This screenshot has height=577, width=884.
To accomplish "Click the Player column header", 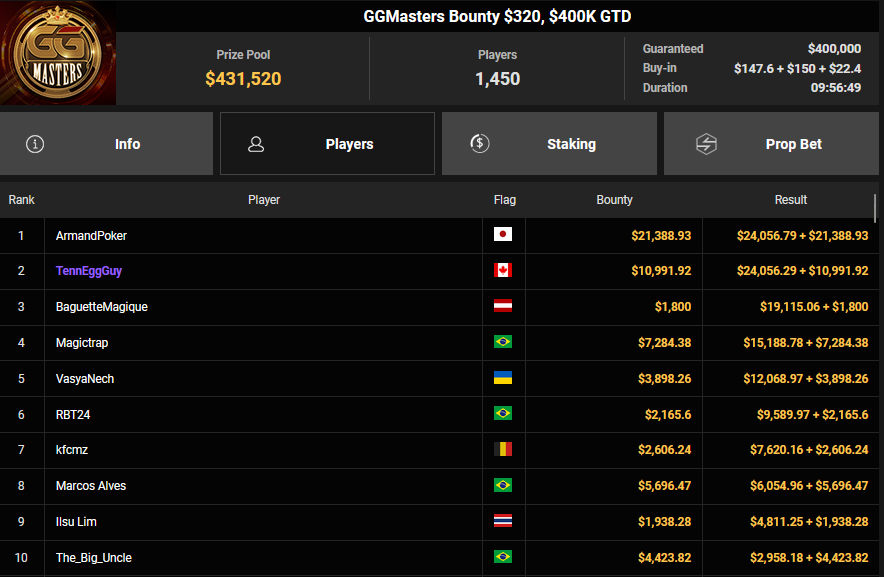I will point(264,200).
